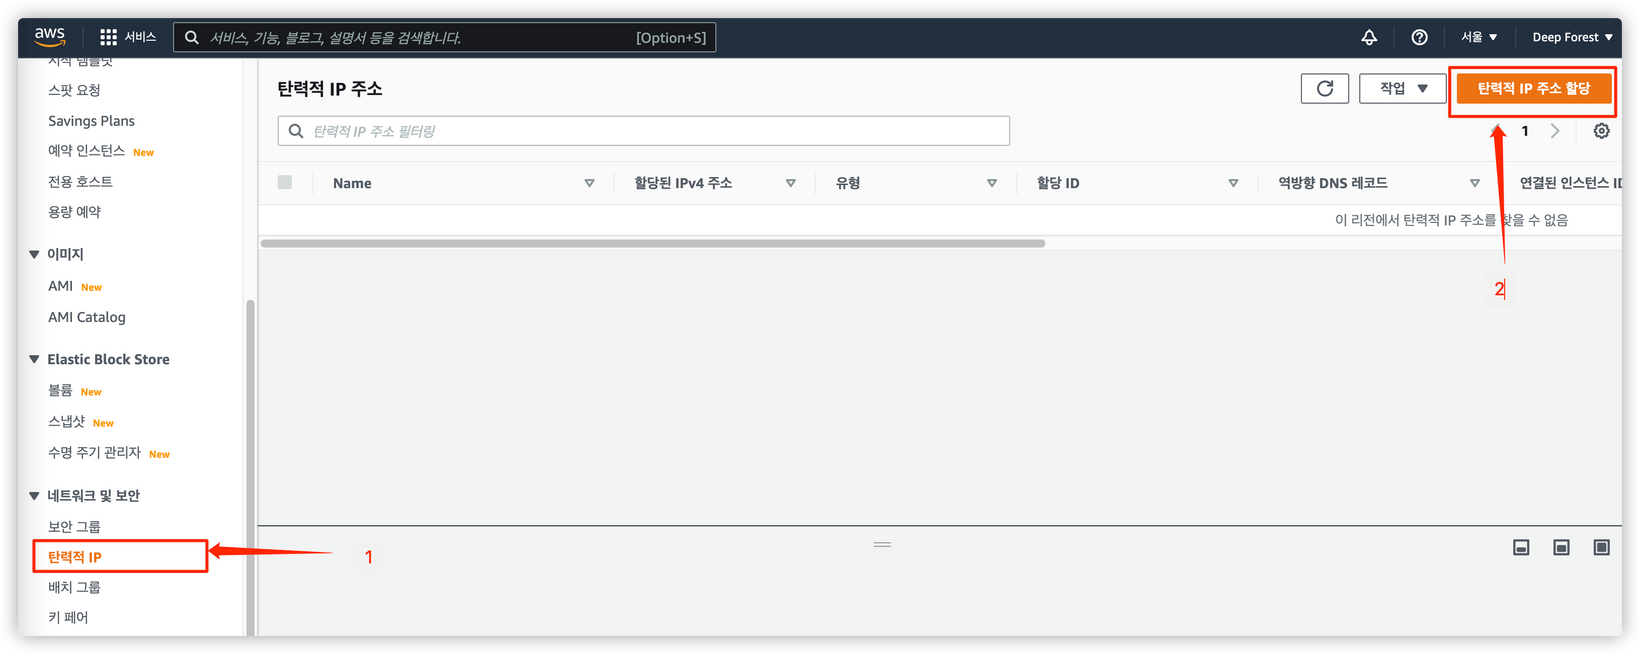The image size is (1640, 654).
Task: Open 키 페어 in sidebar
Action: 68,617
